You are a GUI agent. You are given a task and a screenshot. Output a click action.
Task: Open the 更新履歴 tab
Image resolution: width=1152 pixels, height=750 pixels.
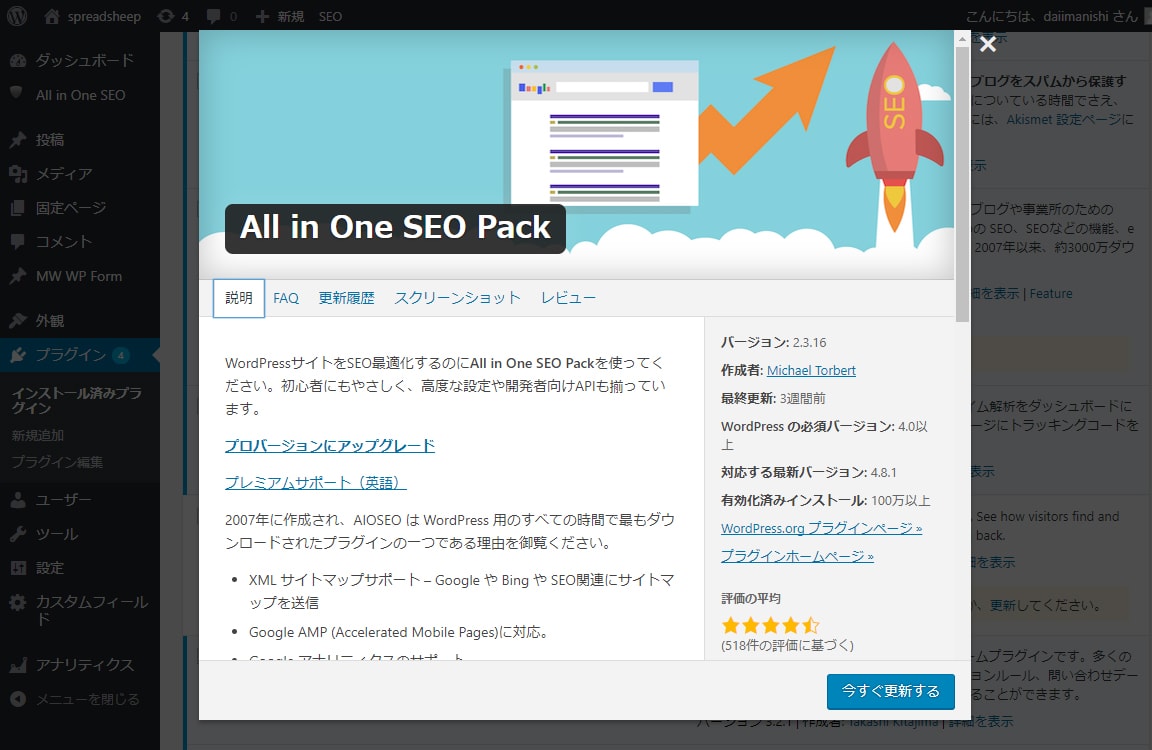[346, 298]
